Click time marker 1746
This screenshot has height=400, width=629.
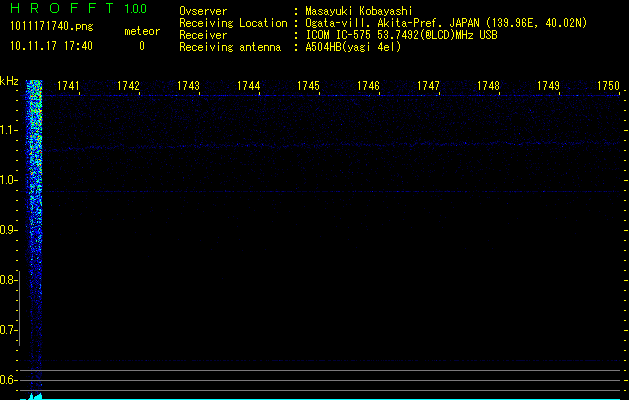click(x=368, y=86)
